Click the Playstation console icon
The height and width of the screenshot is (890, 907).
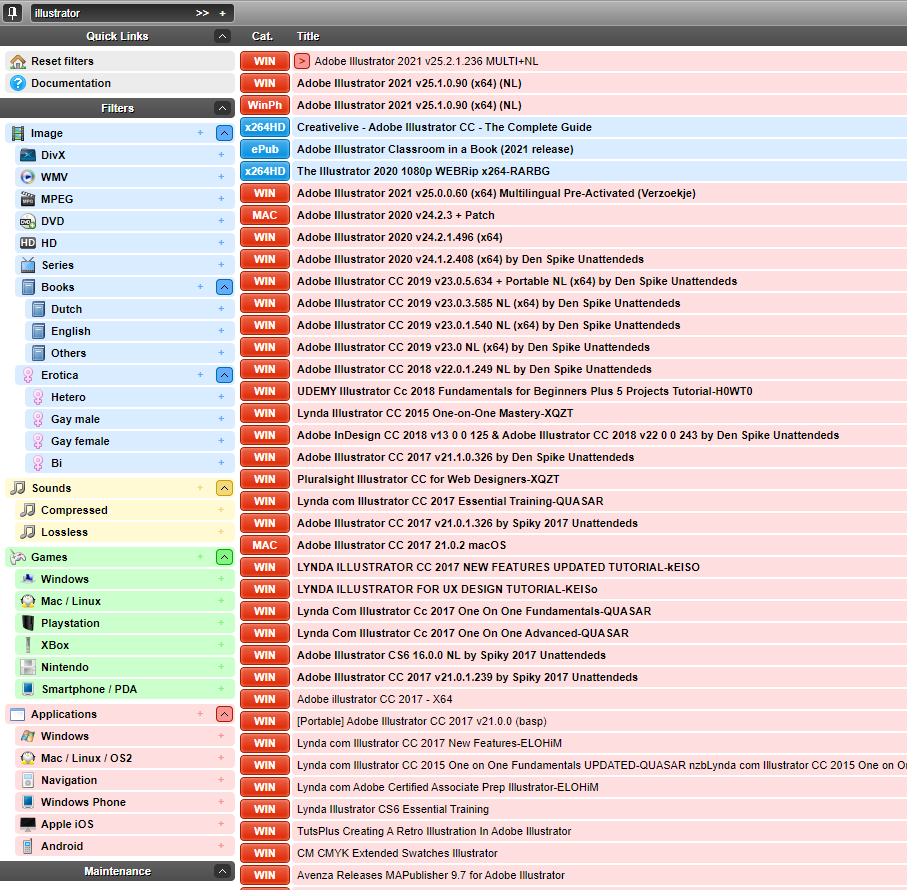pos(28,623)
